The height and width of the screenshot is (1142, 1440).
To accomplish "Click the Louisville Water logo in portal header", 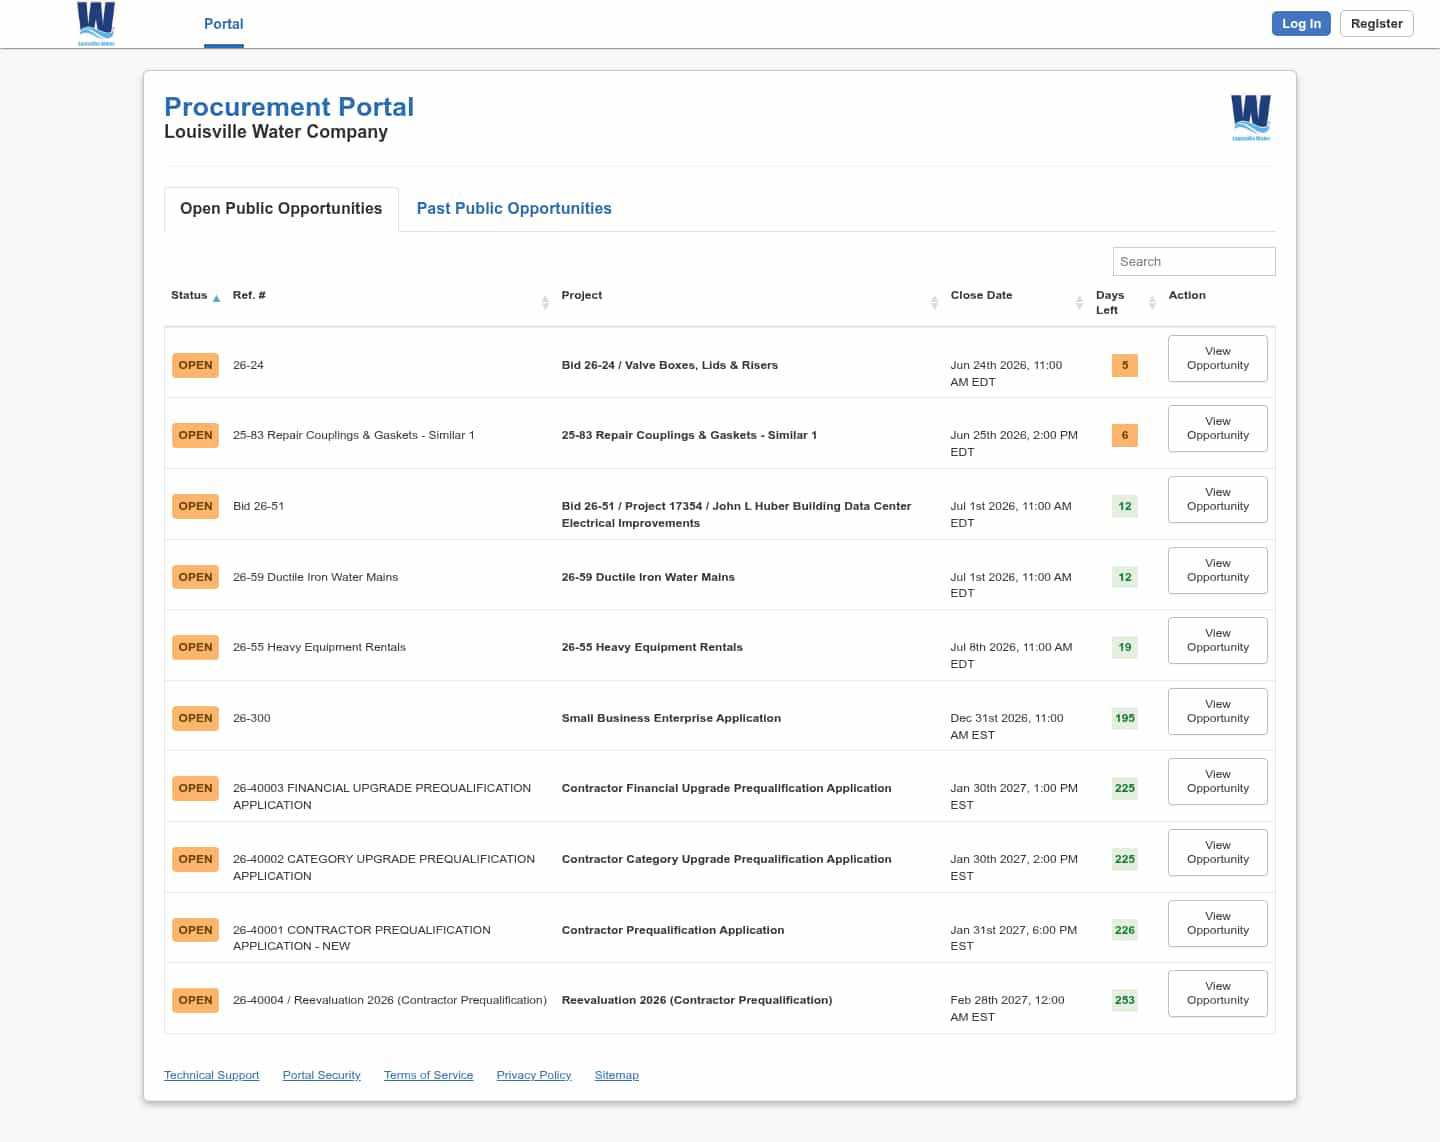I will (x=1251, y=117).
